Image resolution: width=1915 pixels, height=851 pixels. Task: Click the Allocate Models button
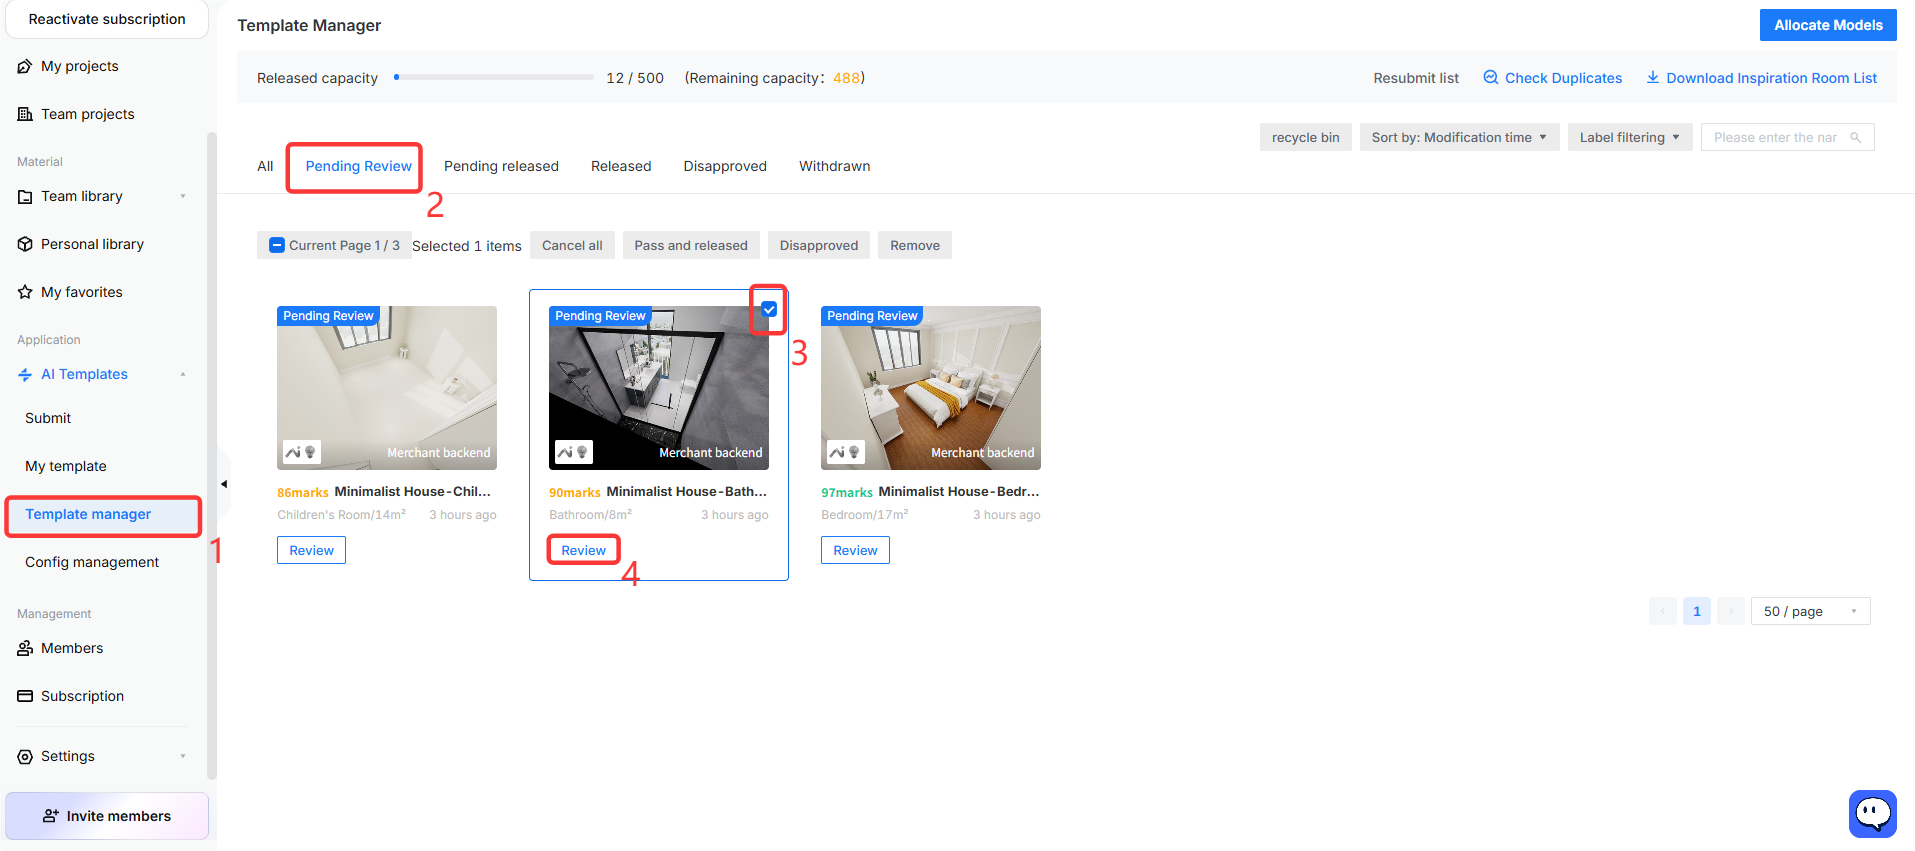1828,25
